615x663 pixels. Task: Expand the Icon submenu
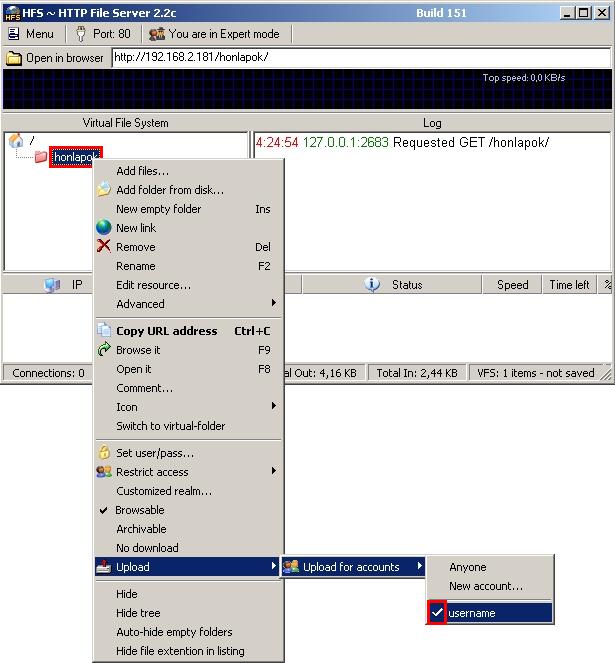click(x=188, y=407)
